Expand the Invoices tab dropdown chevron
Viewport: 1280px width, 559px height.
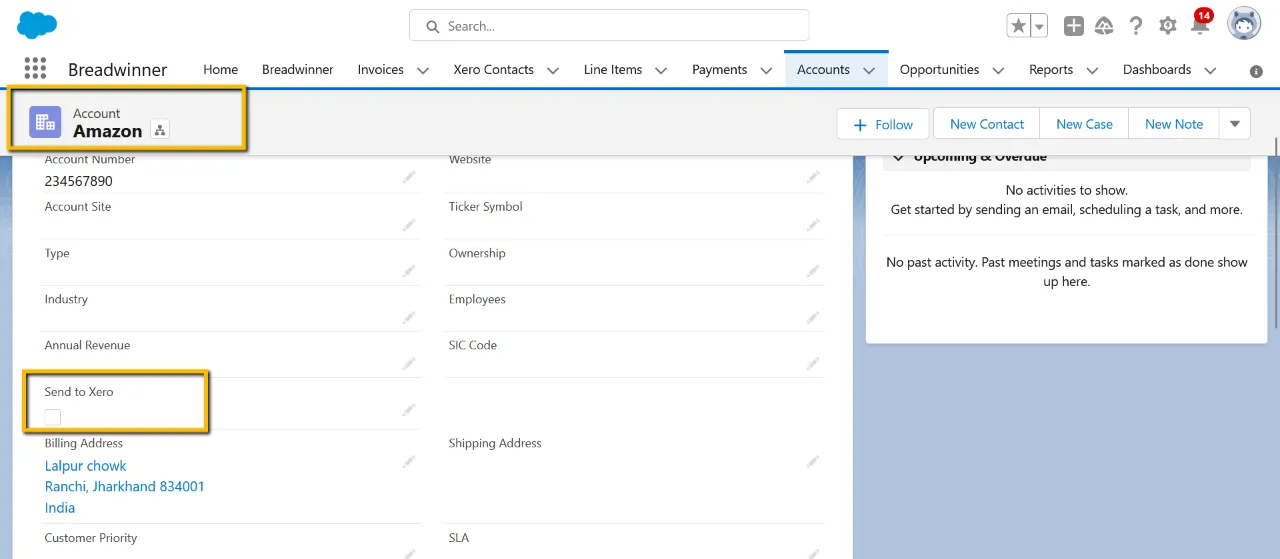click(x=423, y=70)
